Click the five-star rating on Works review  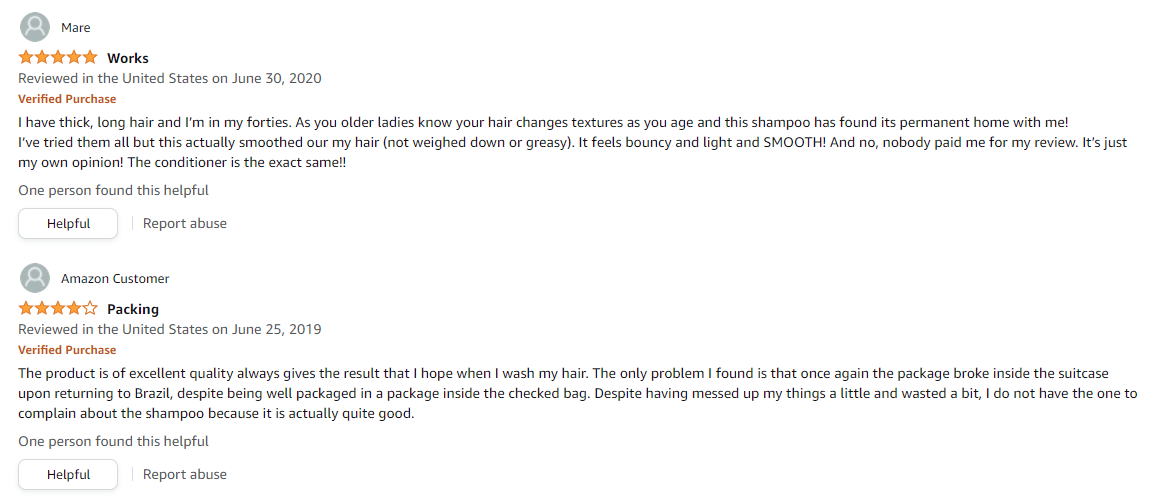pos(58,57)
